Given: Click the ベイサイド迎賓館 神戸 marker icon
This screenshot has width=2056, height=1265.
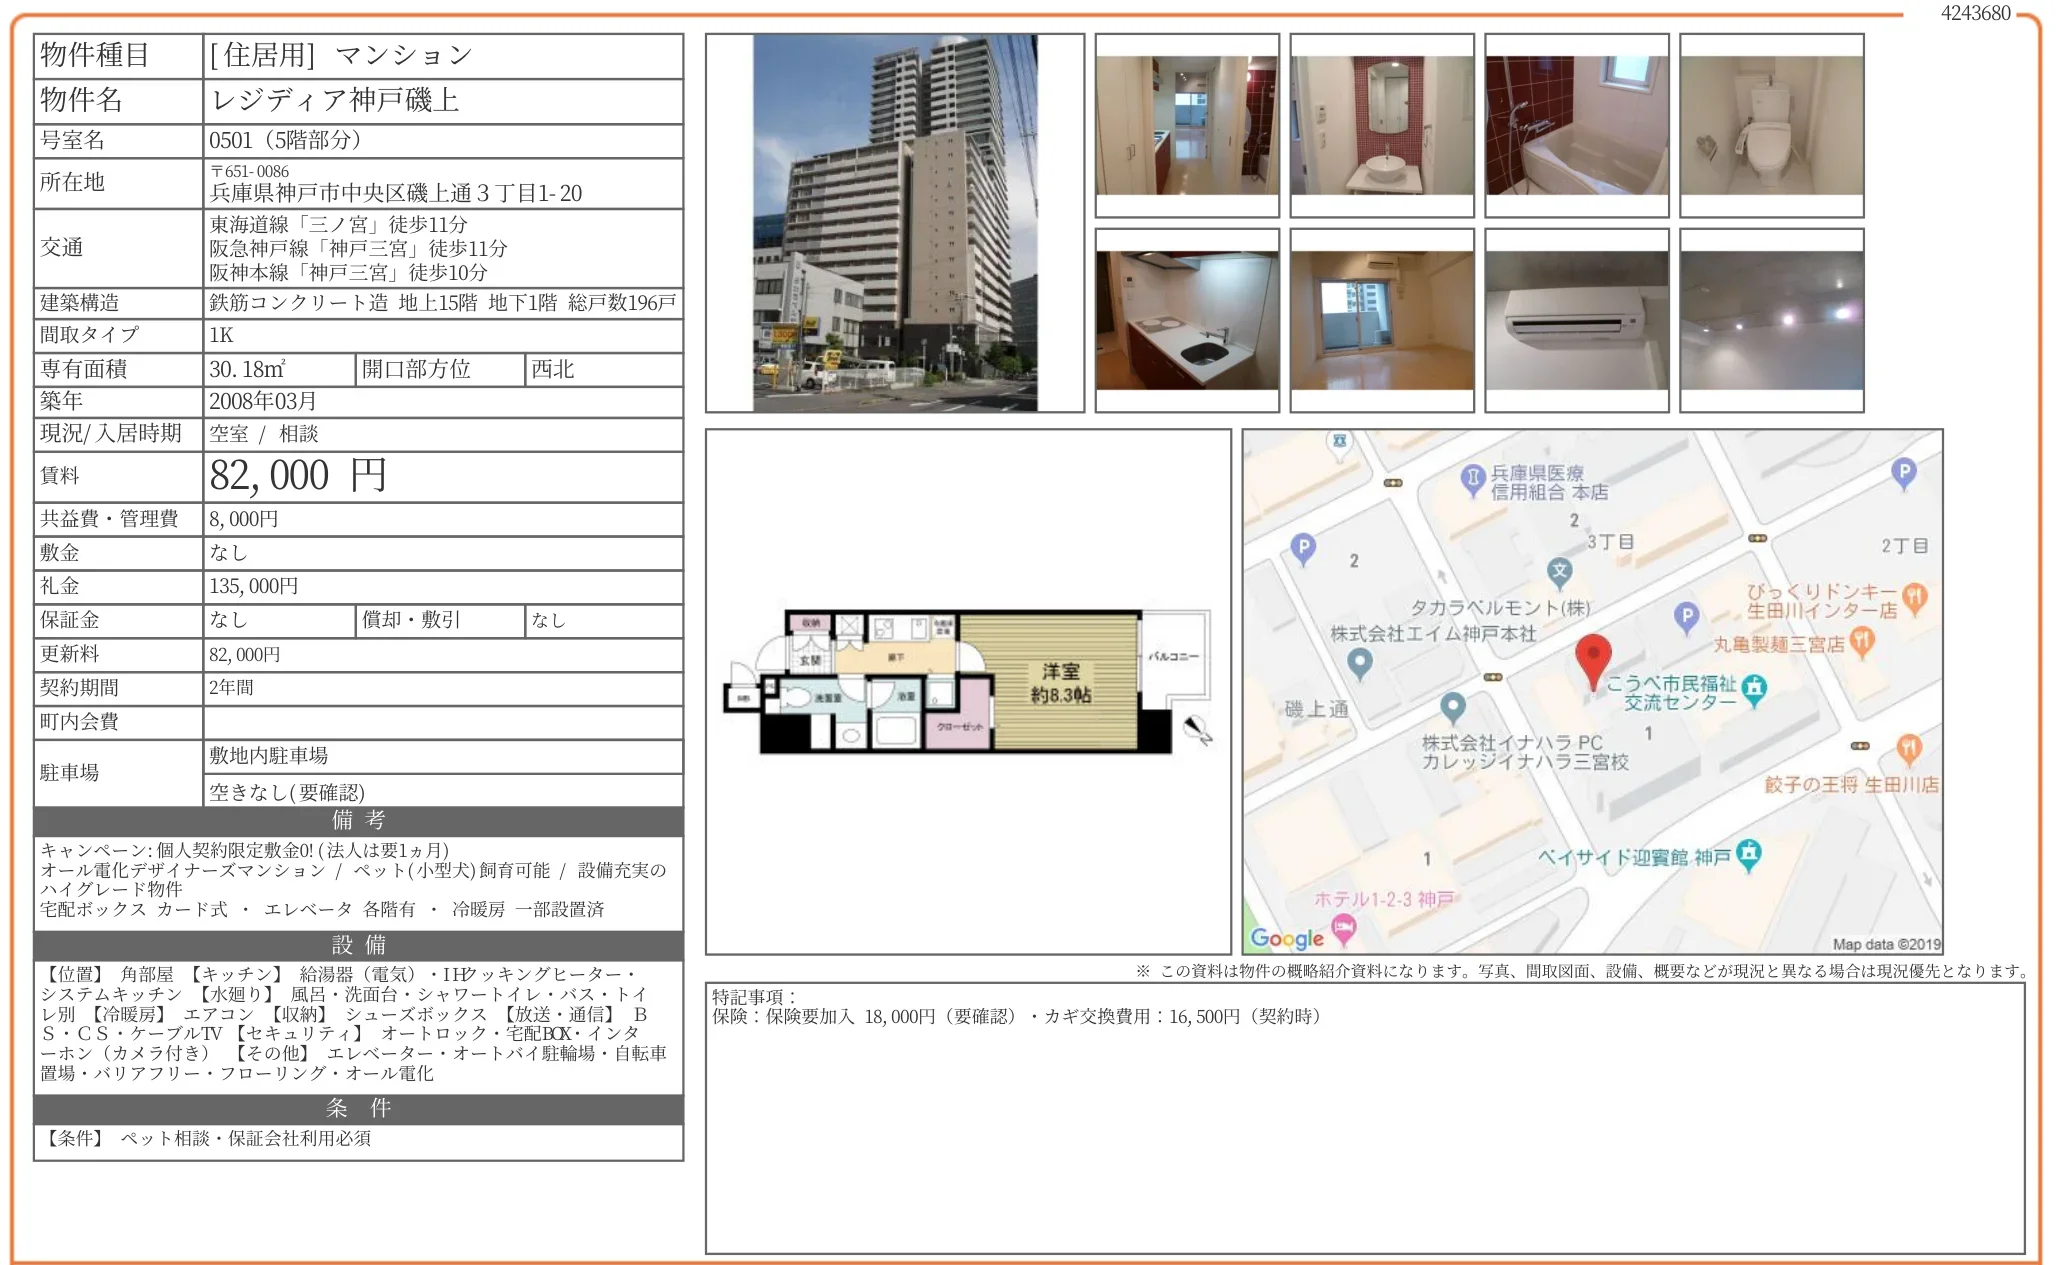Looking at the screenshot, I should [1748, 853].
